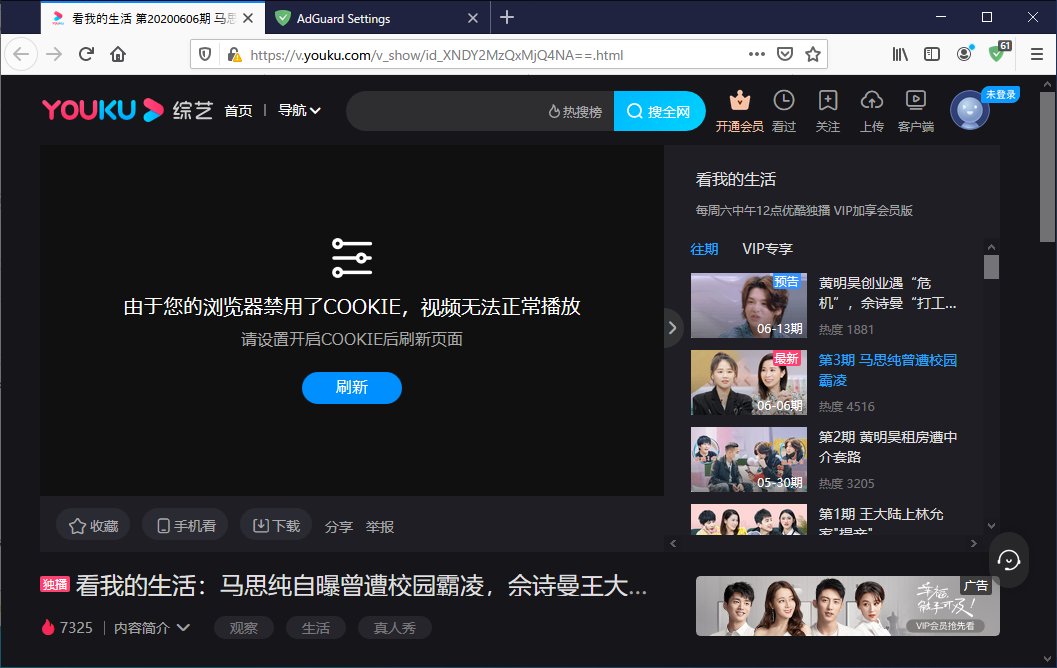Click the user avatar login icon

click(x=969, y=110)
